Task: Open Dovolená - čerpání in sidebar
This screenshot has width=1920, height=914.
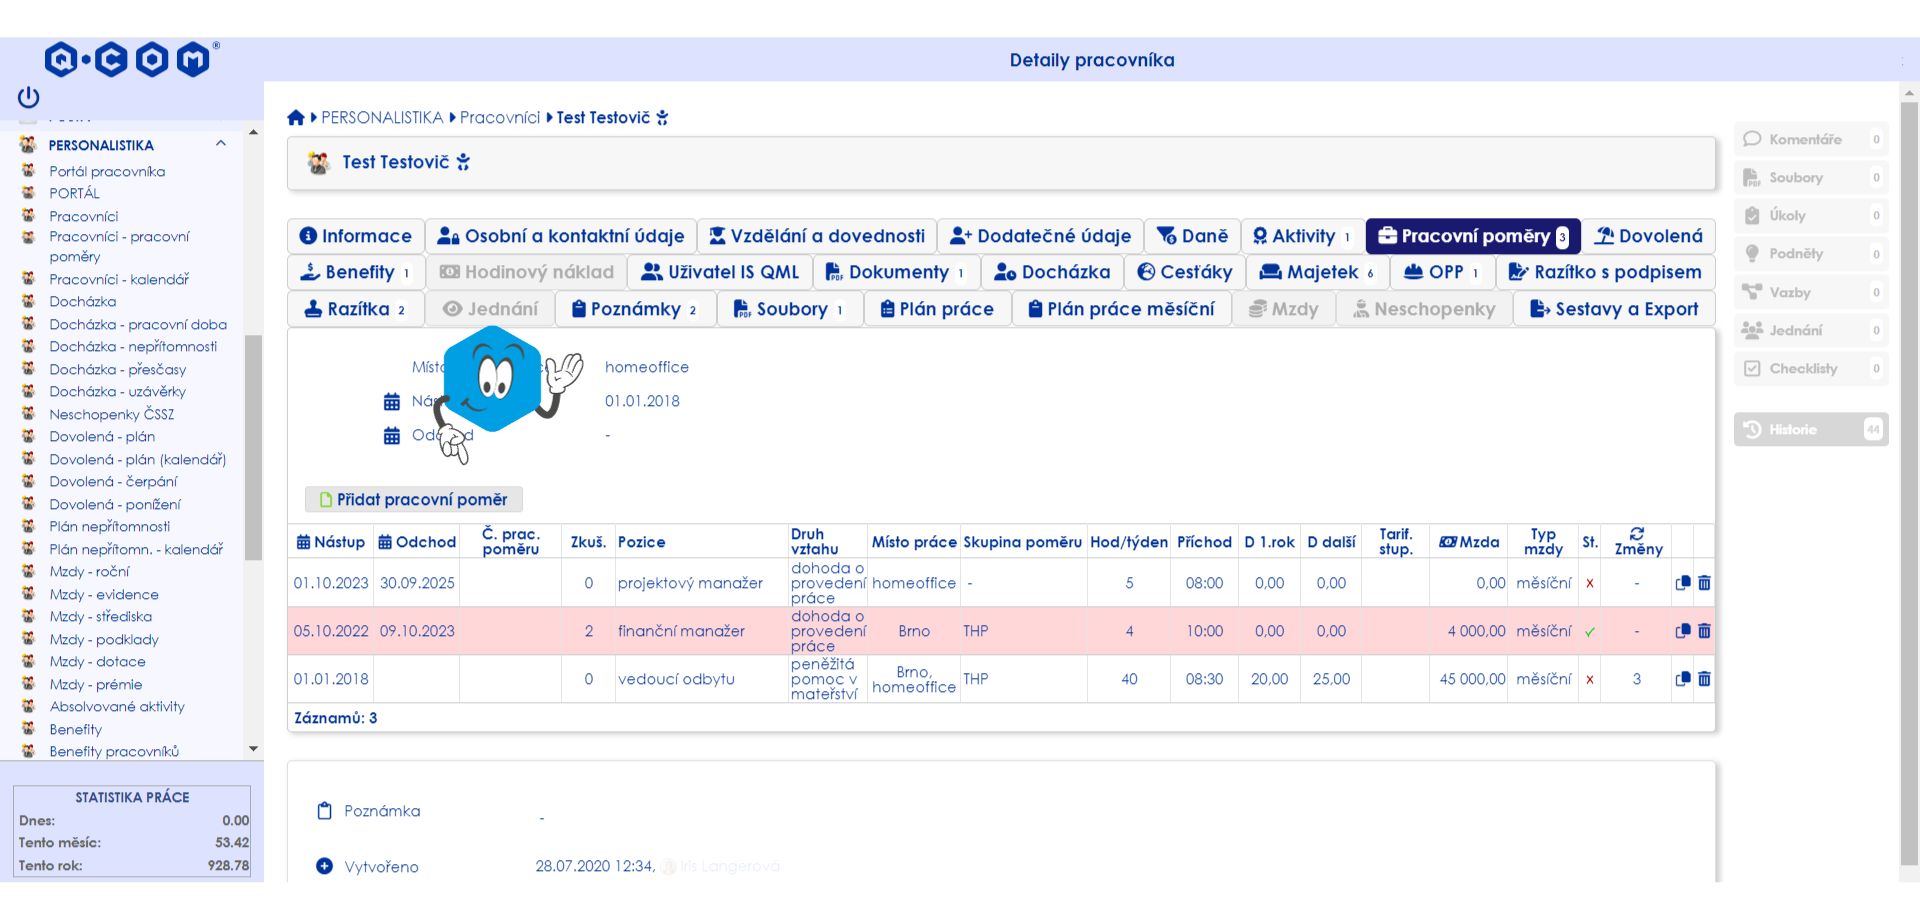Action: [113, 481]
